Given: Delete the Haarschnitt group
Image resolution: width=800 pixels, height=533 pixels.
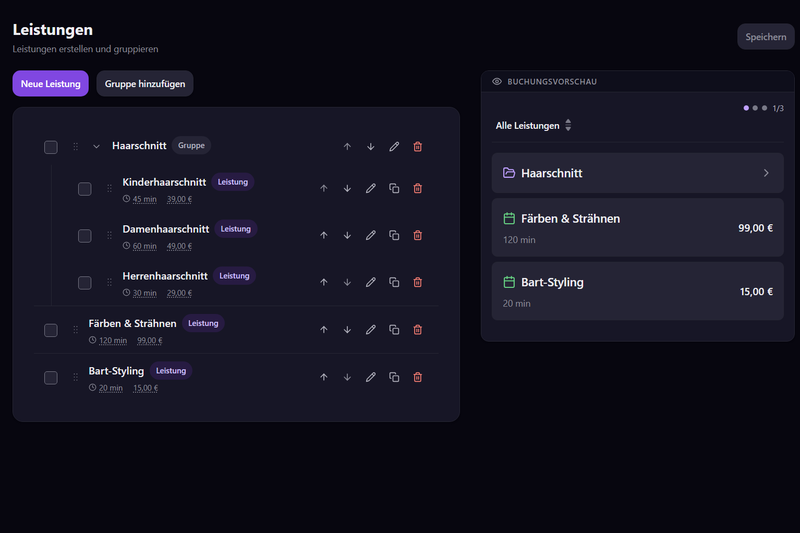Looking at the screenshot, I should click(417, 147).
